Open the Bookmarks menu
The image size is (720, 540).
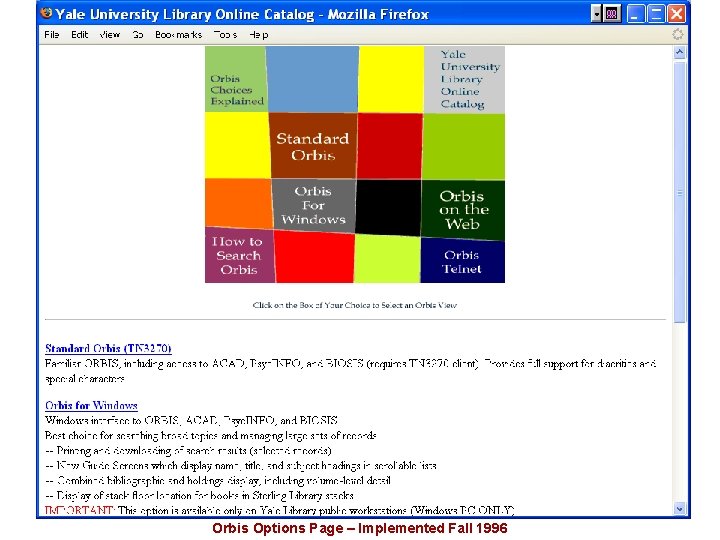[178, 35]
